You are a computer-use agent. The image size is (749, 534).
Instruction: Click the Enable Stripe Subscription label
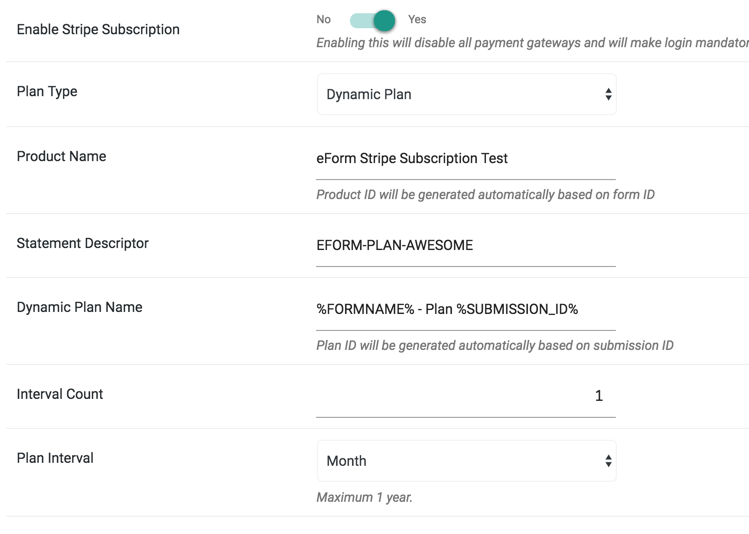98,30
